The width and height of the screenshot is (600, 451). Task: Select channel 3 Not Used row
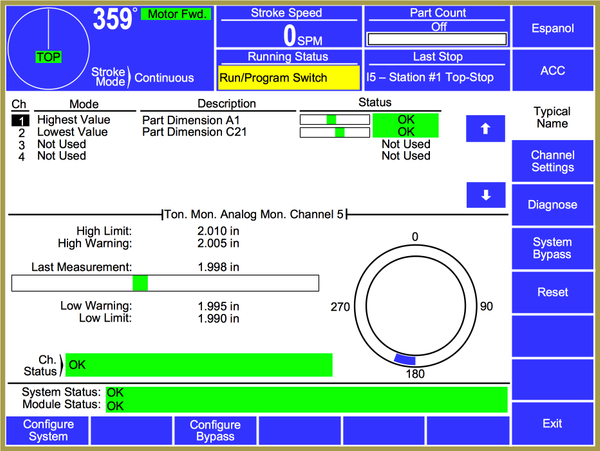(62, 144)
